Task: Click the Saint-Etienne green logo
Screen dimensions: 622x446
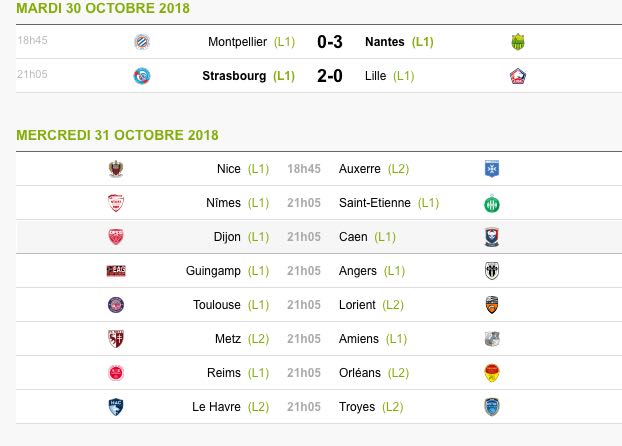Action: [x=492, y=204]
